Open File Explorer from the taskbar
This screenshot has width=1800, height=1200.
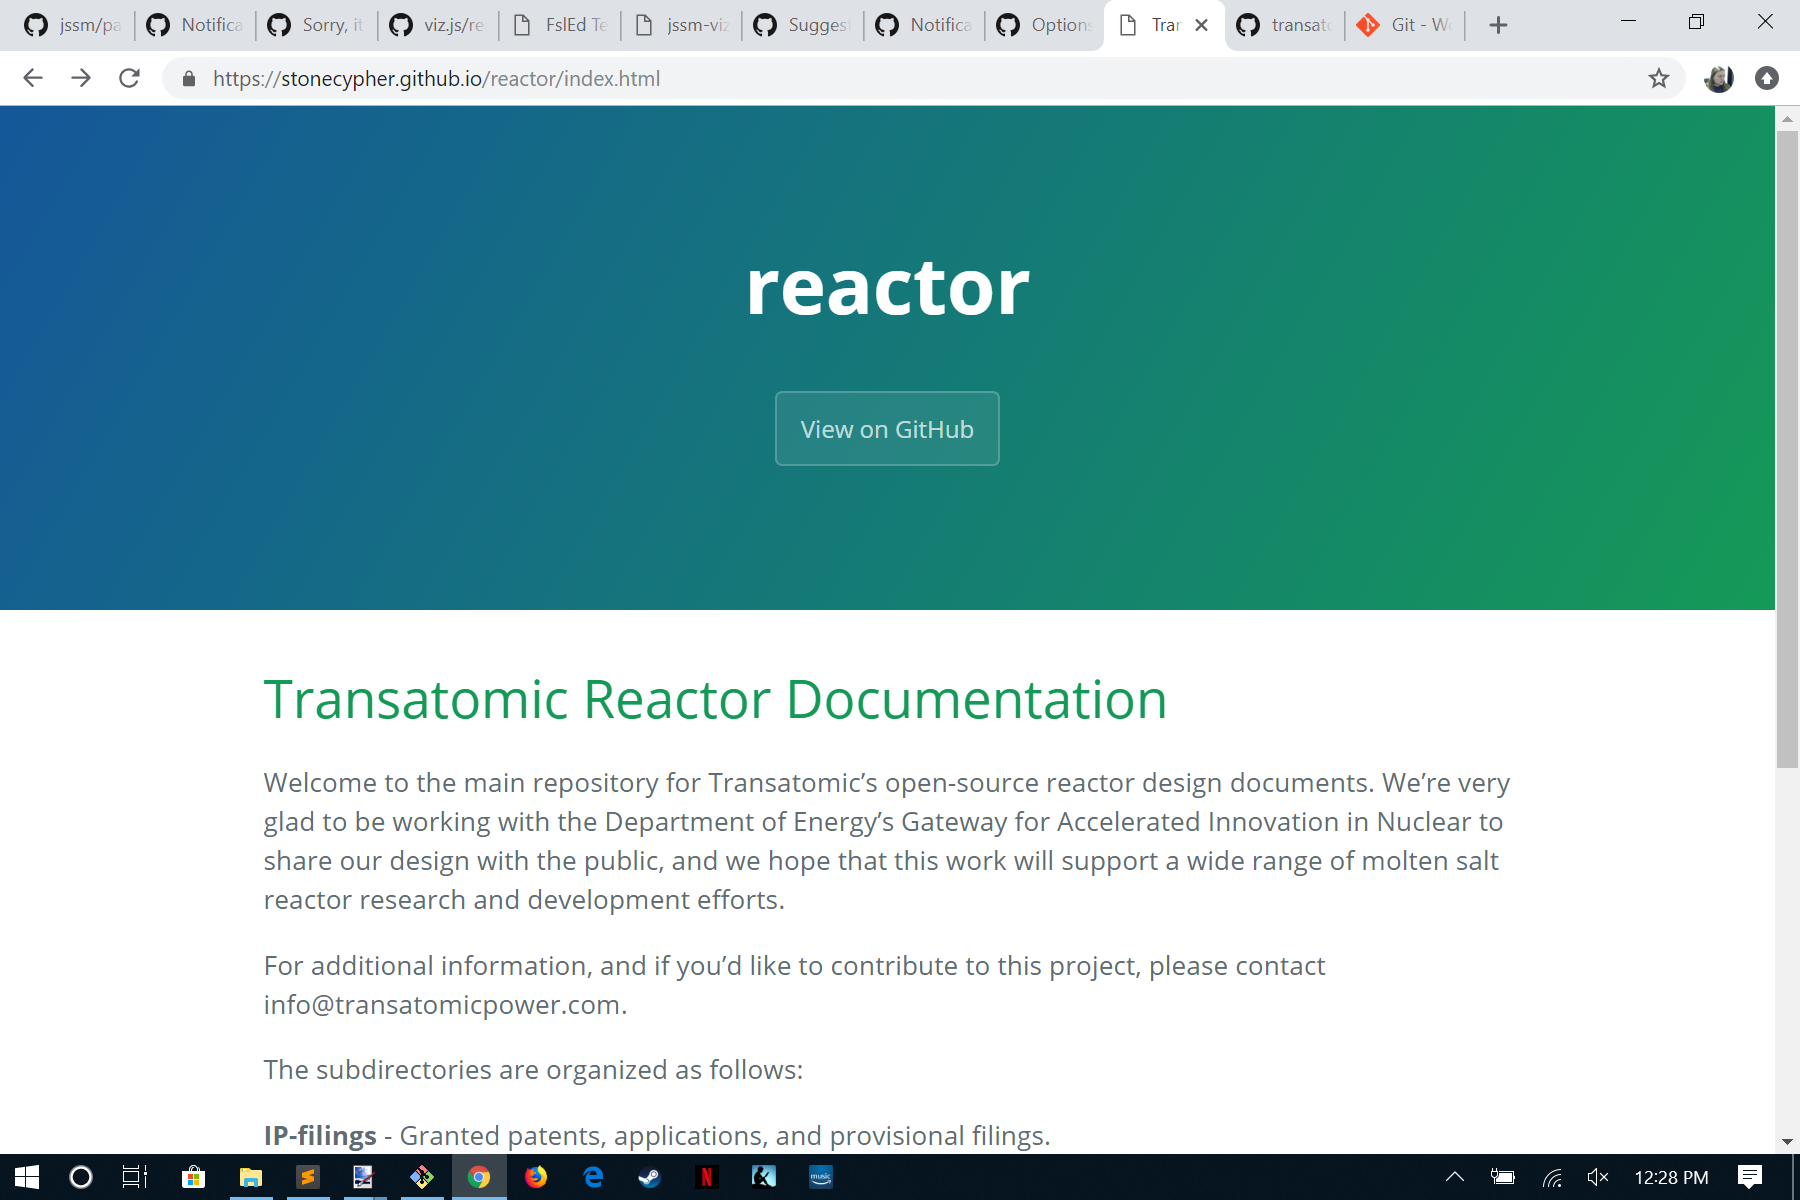250,1177
